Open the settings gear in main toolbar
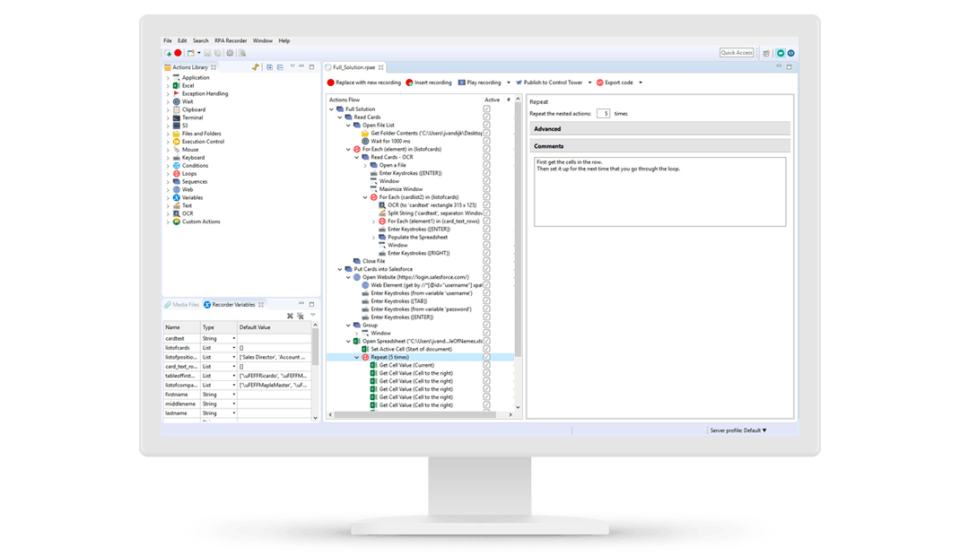Screen dimensions: 960x556 tap(230, 53)
